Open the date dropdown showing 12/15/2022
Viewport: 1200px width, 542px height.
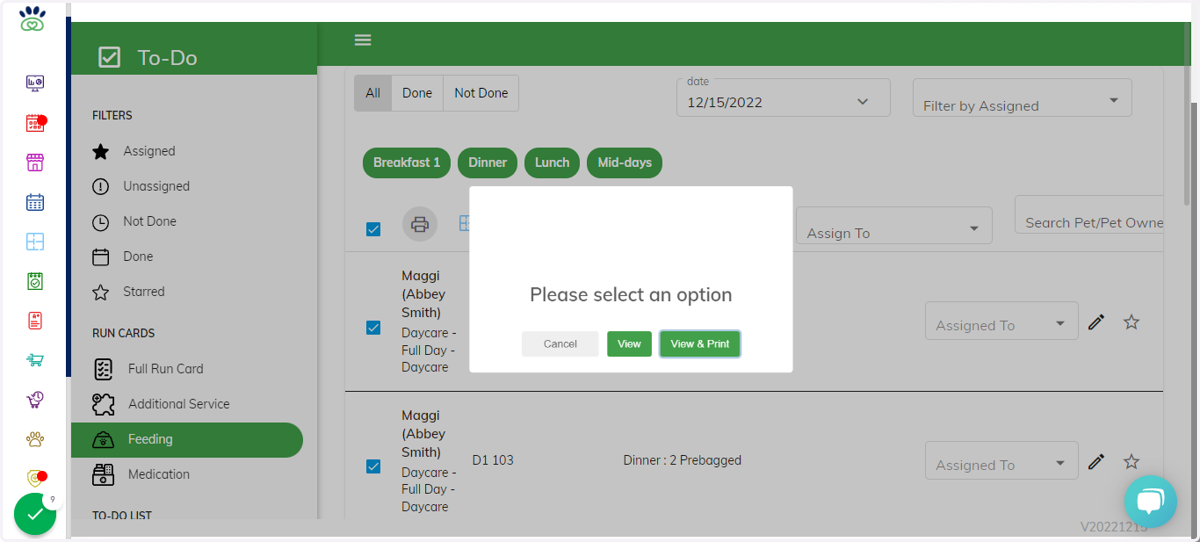pos(783,98)
